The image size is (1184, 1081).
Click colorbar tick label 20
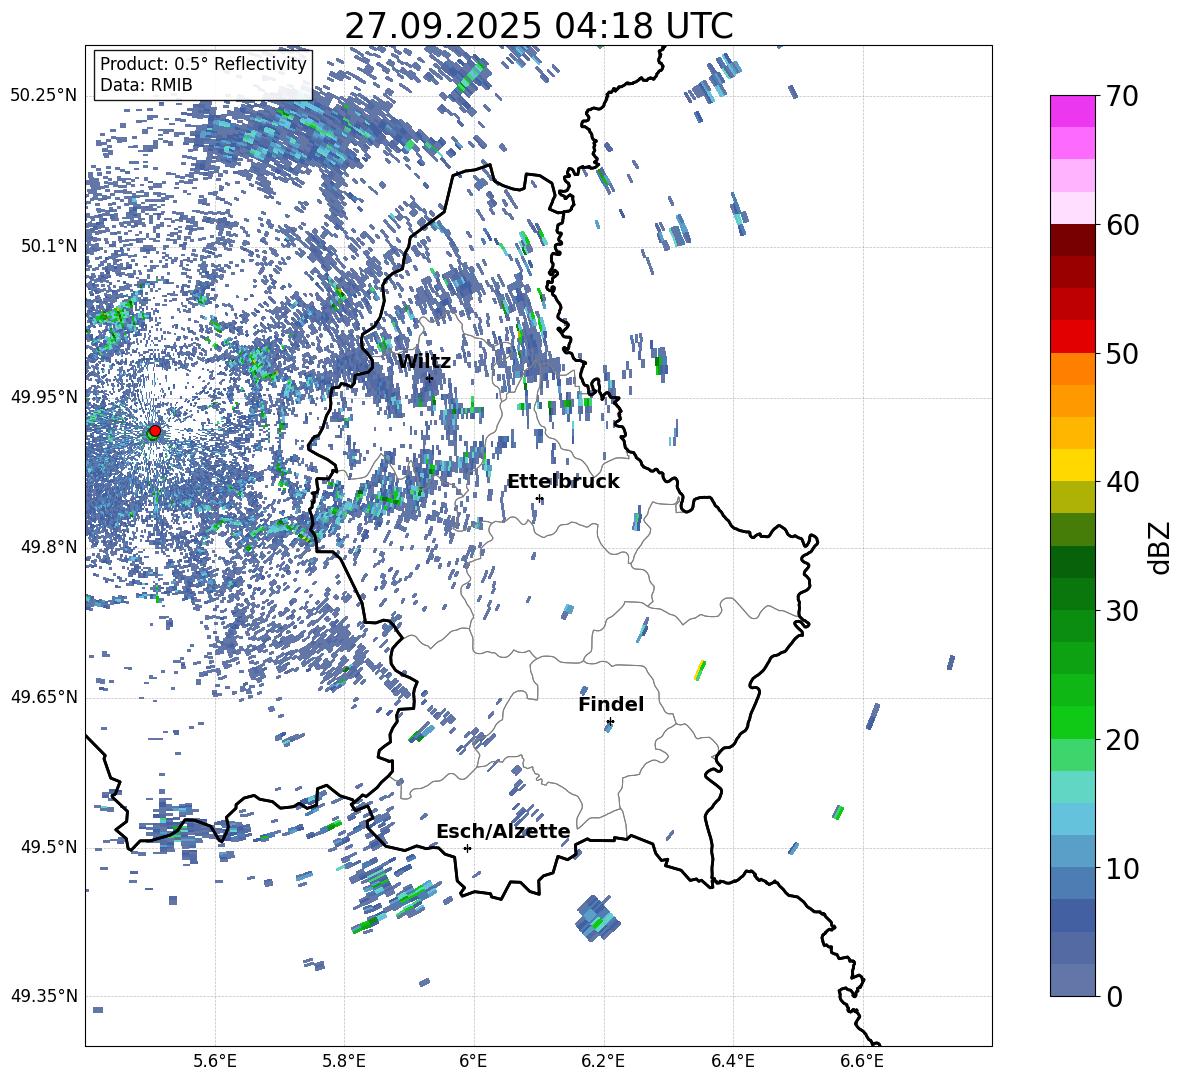[x=1122, y=740]
